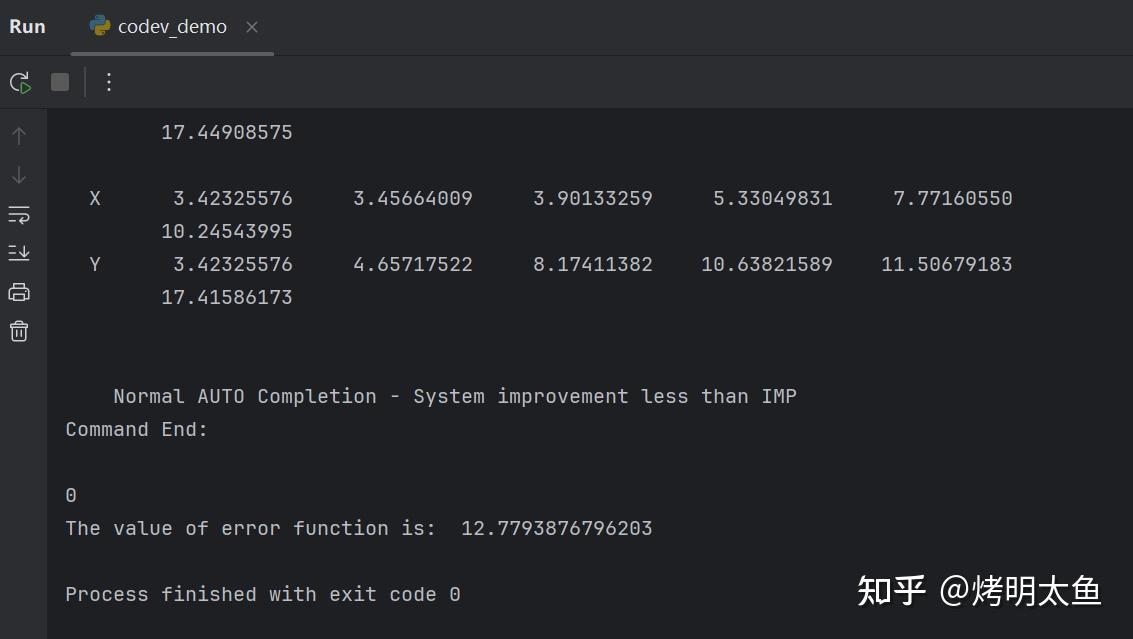Print the console output
The image size is (1133, 639).
click(19, 292)
